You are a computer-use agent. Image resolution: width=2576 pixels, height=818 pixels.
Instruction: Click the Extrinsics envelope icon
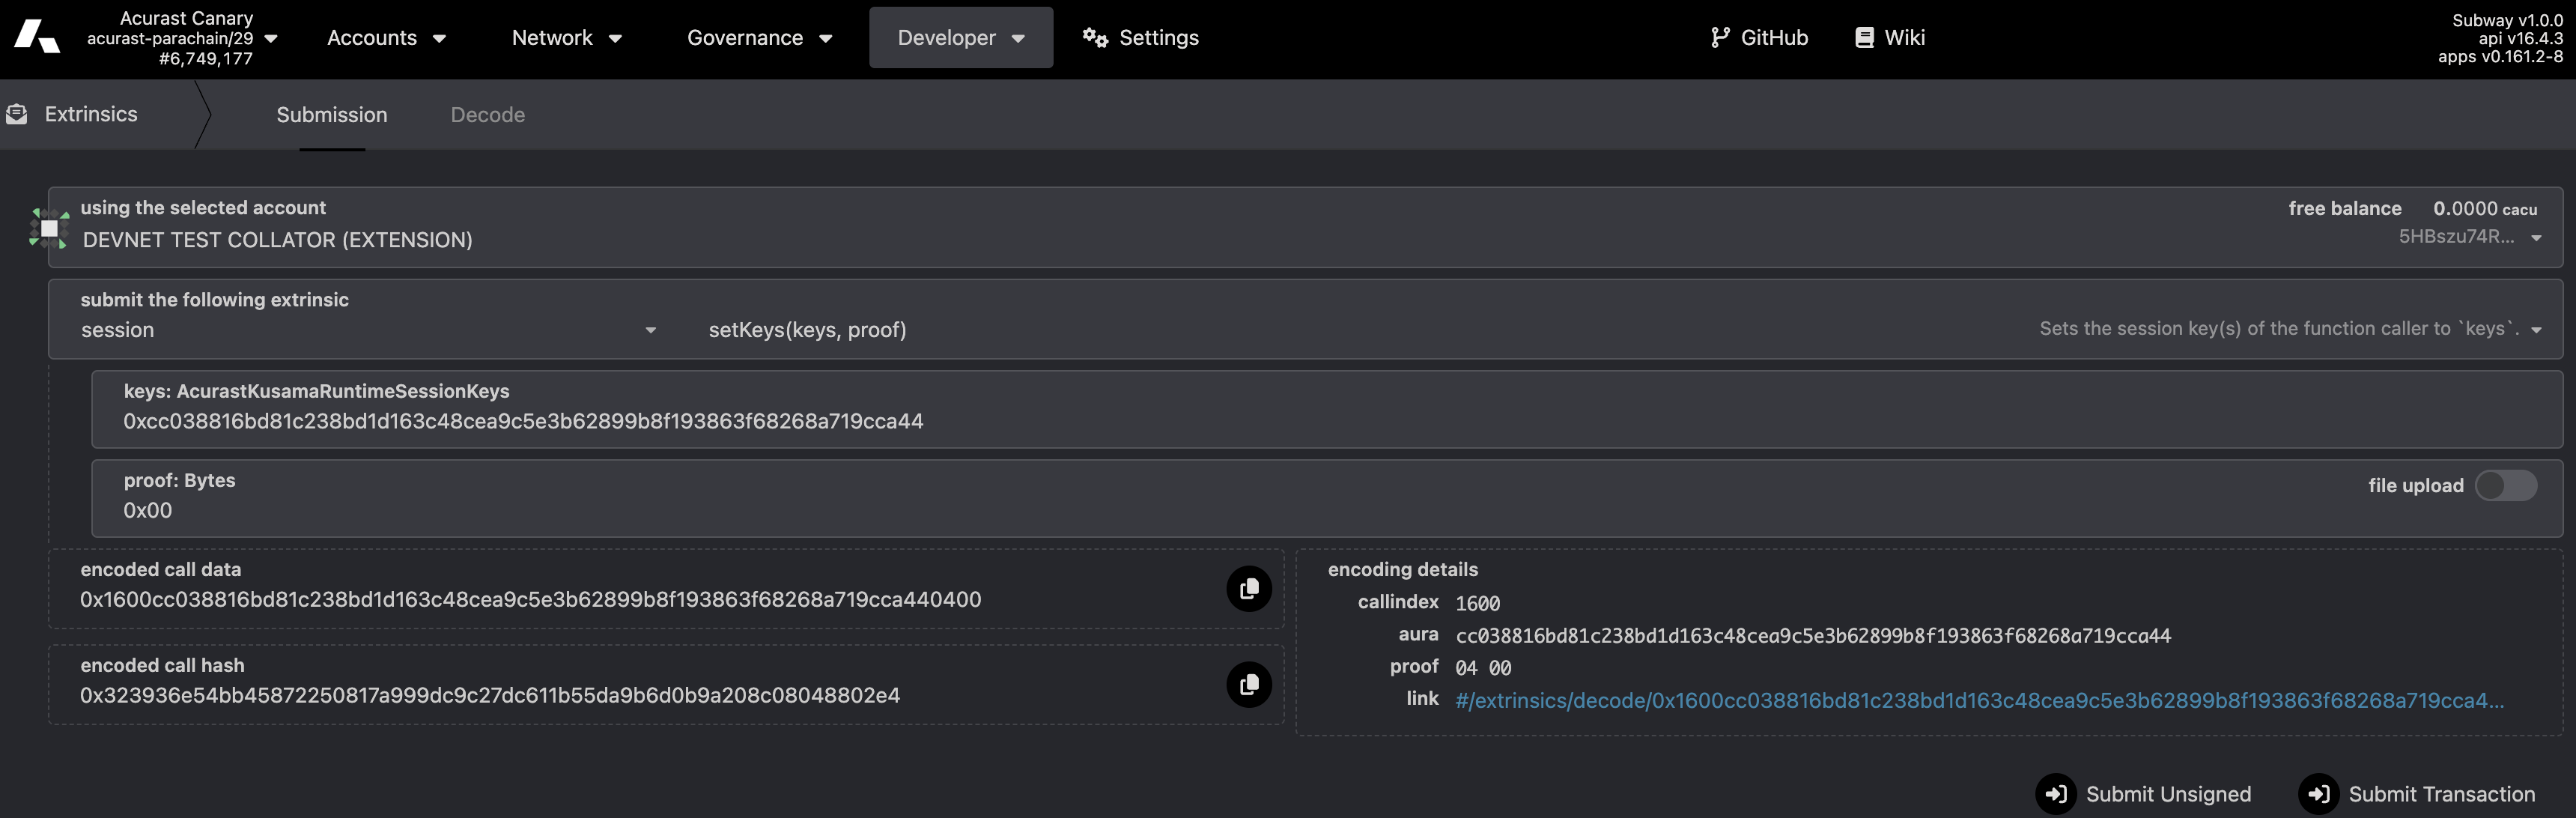tap(17, 114)
